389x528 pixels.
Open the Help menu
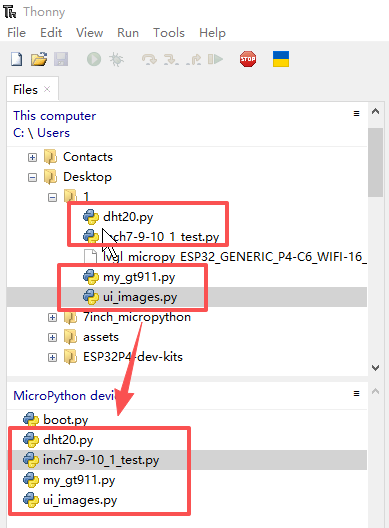[x=212, y=33]
